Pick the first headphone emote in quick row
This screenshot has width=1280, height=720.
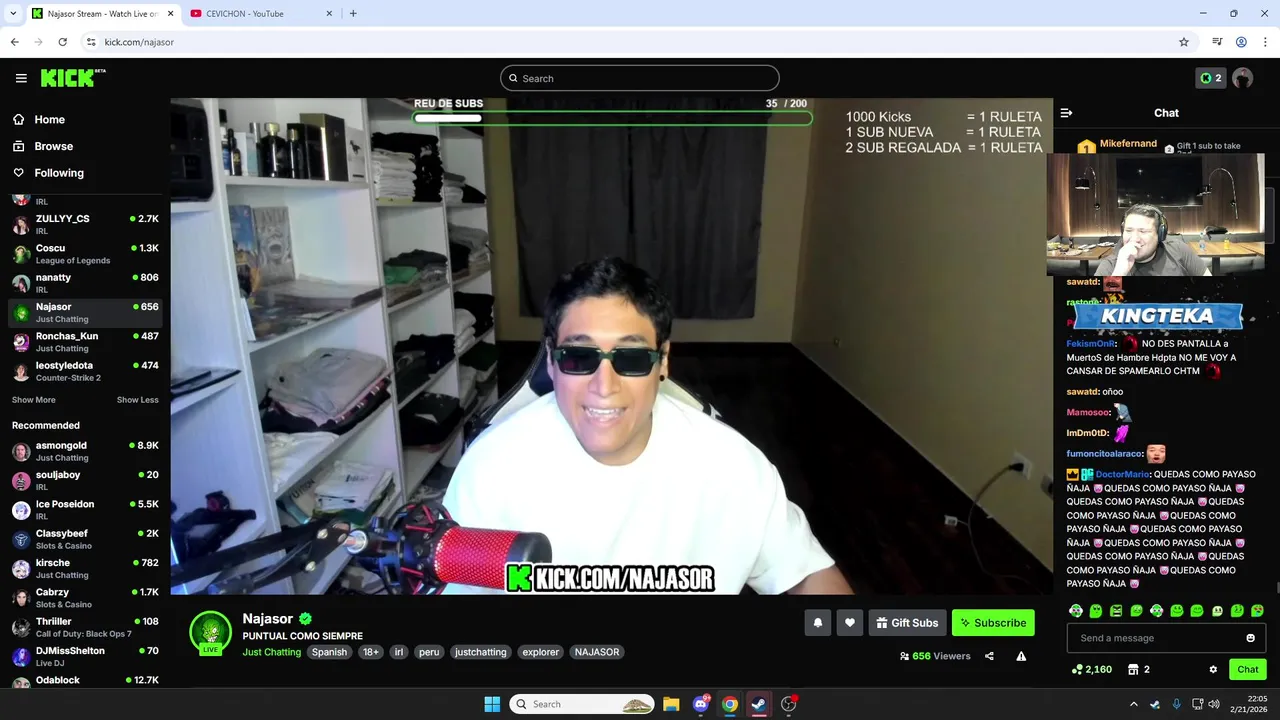point(1076,611)
